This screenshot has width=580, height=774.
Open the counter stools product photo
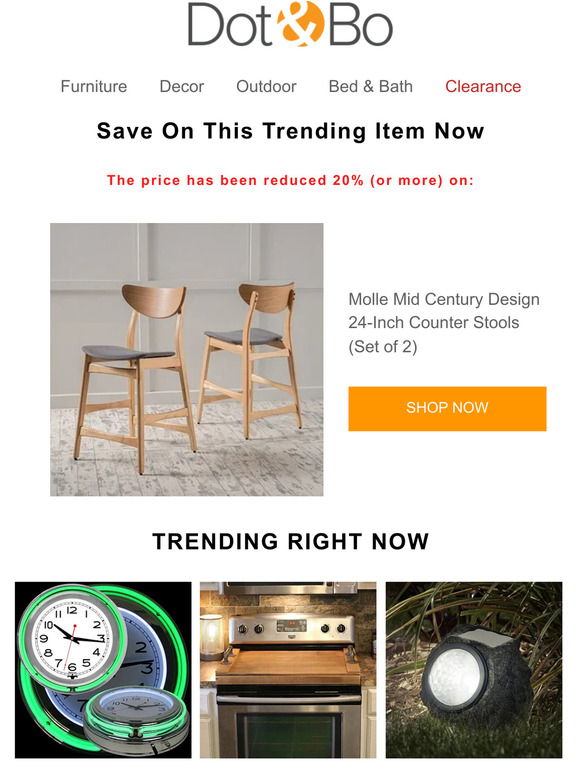pos(187,359)
